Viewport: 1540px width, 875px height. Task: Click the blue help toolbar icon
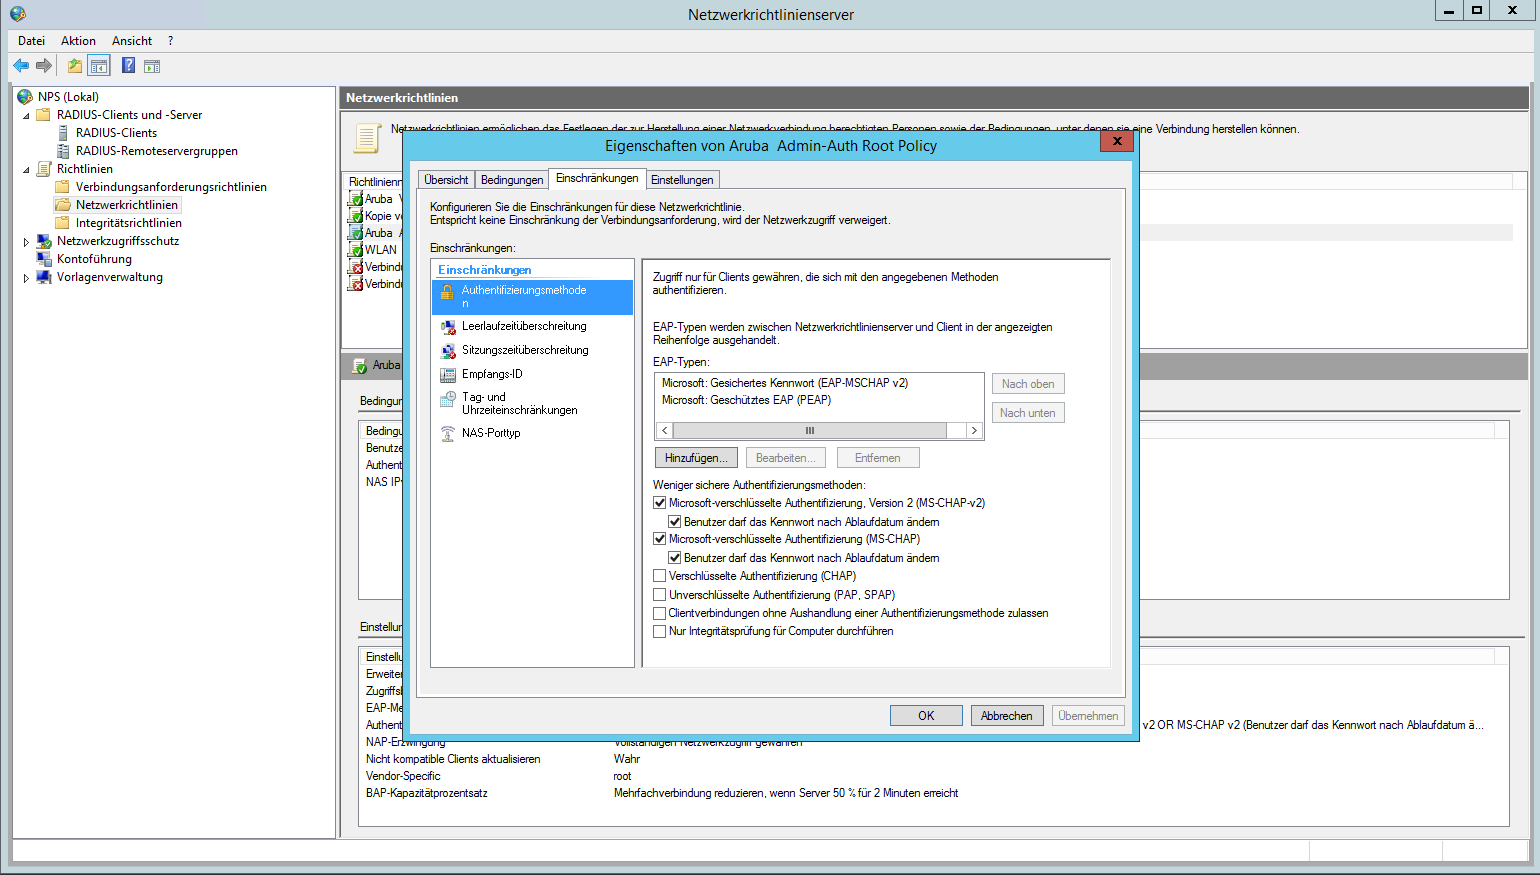point(128,66)
